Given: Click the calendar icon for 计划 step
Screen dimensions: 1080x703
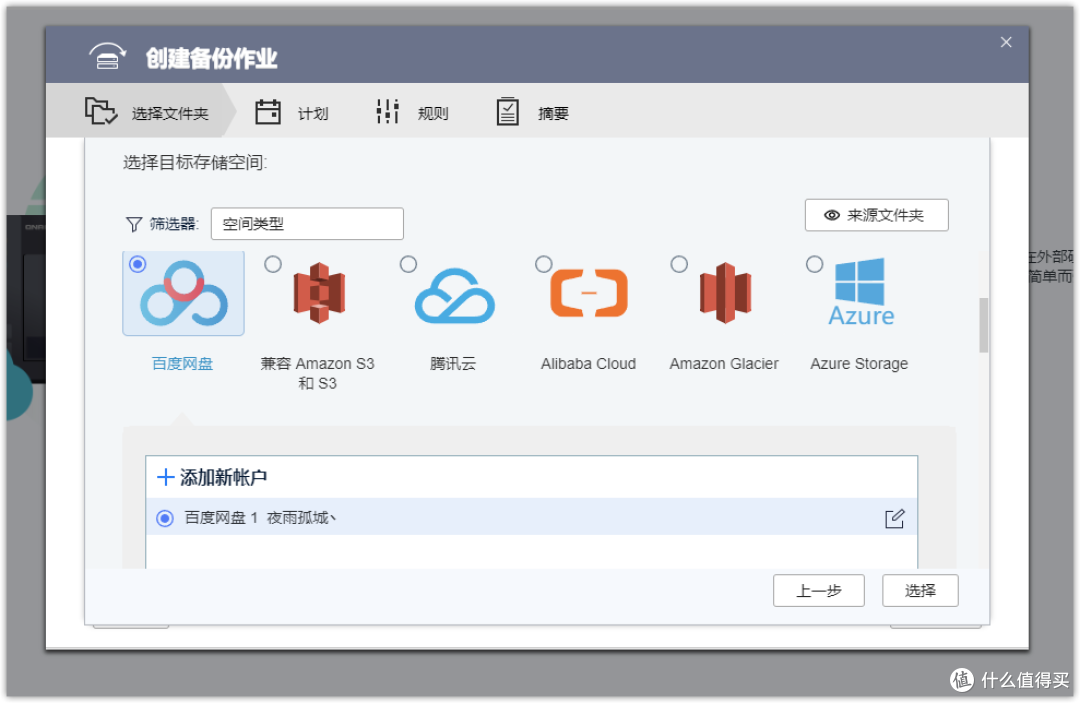Looking at the screenshot, I should (x=268, y=112).
